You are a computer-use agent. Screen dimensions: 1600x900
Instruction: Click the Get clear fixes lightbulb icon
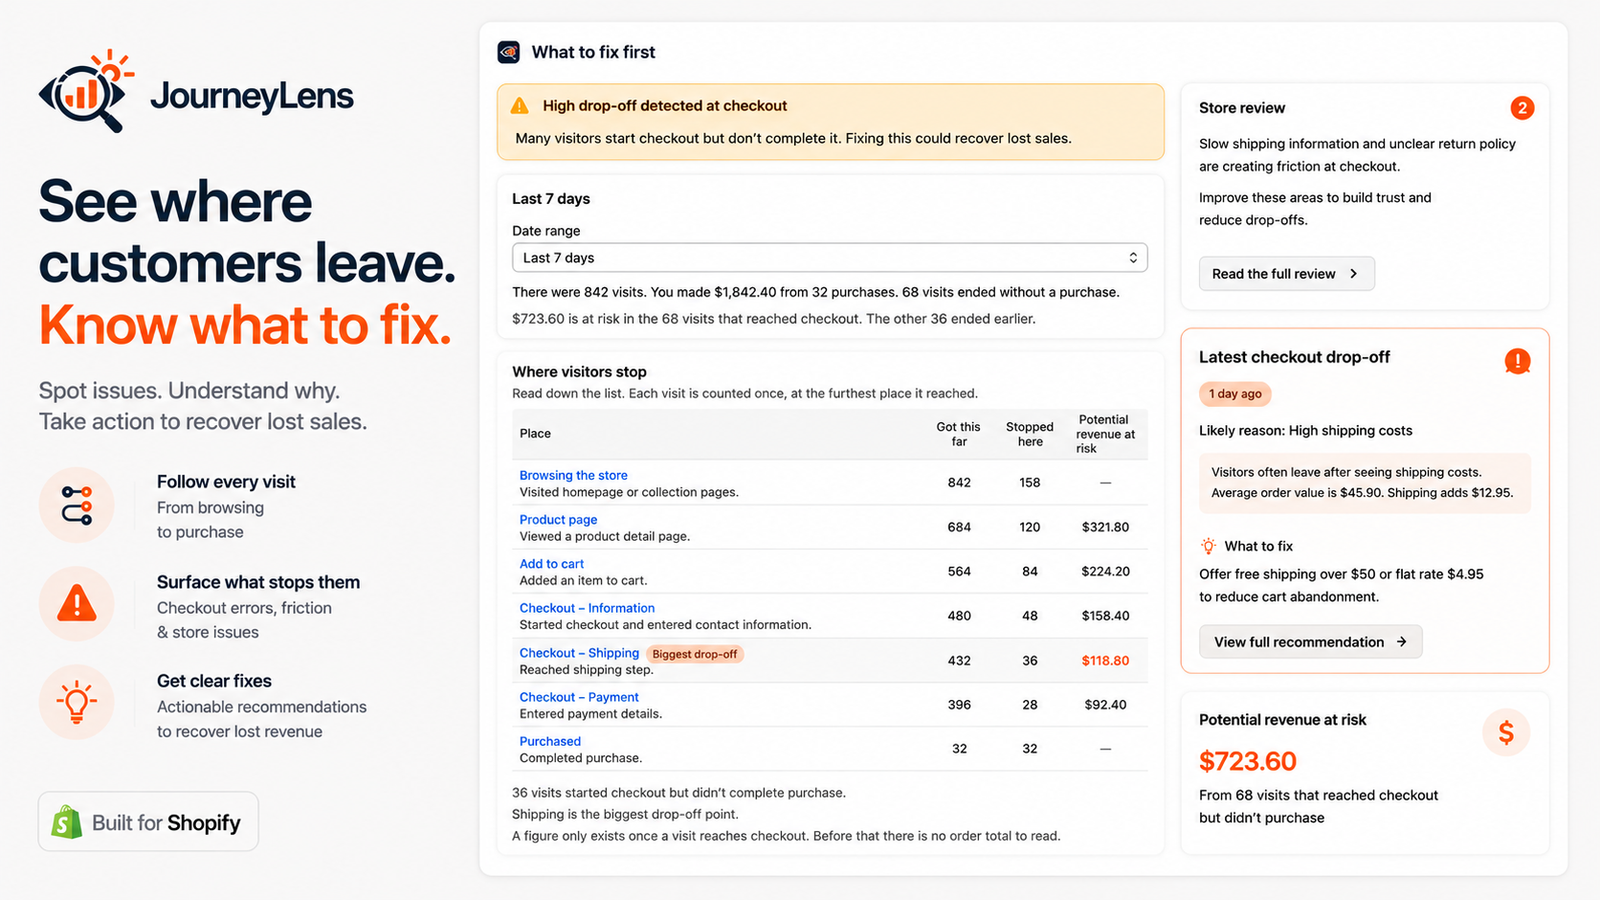tap(77, 702)
